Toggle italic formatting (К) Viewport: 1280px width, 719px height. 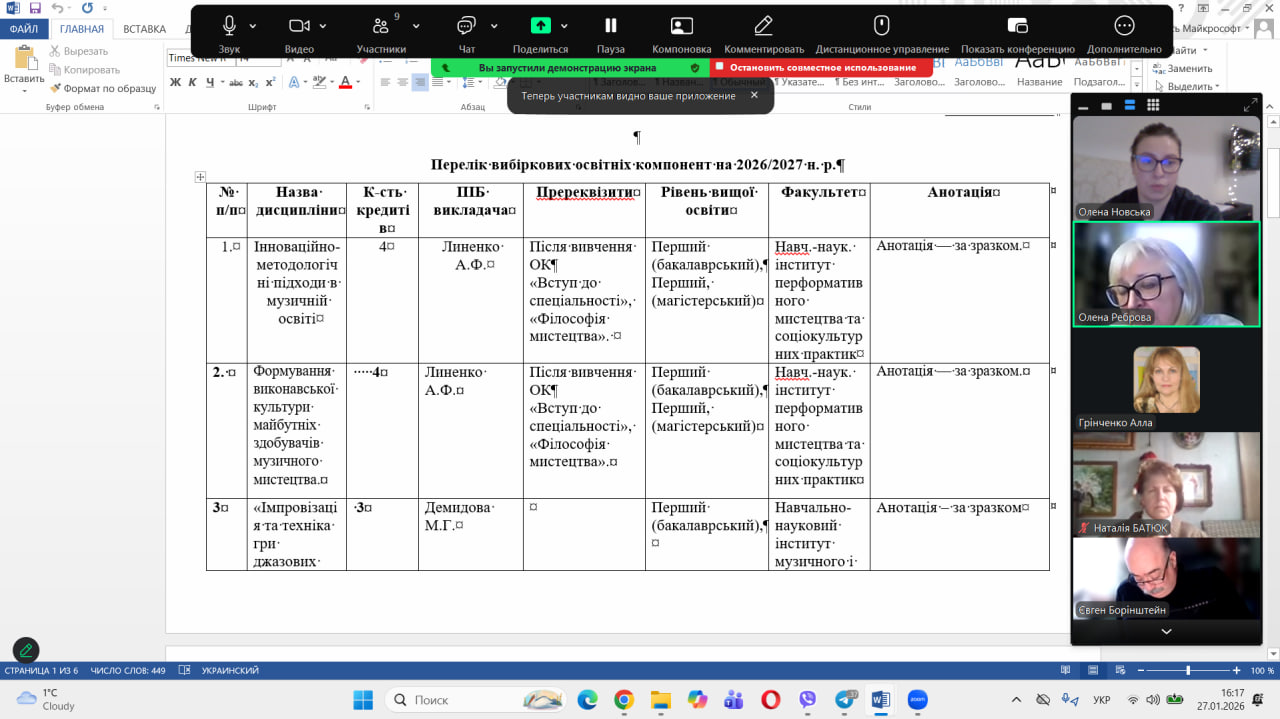coord(193,82)
